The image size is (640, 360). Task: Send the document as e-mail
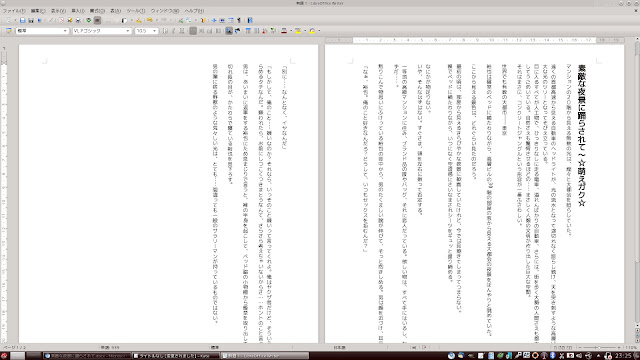pyautogui.click(x=39, y=20)
